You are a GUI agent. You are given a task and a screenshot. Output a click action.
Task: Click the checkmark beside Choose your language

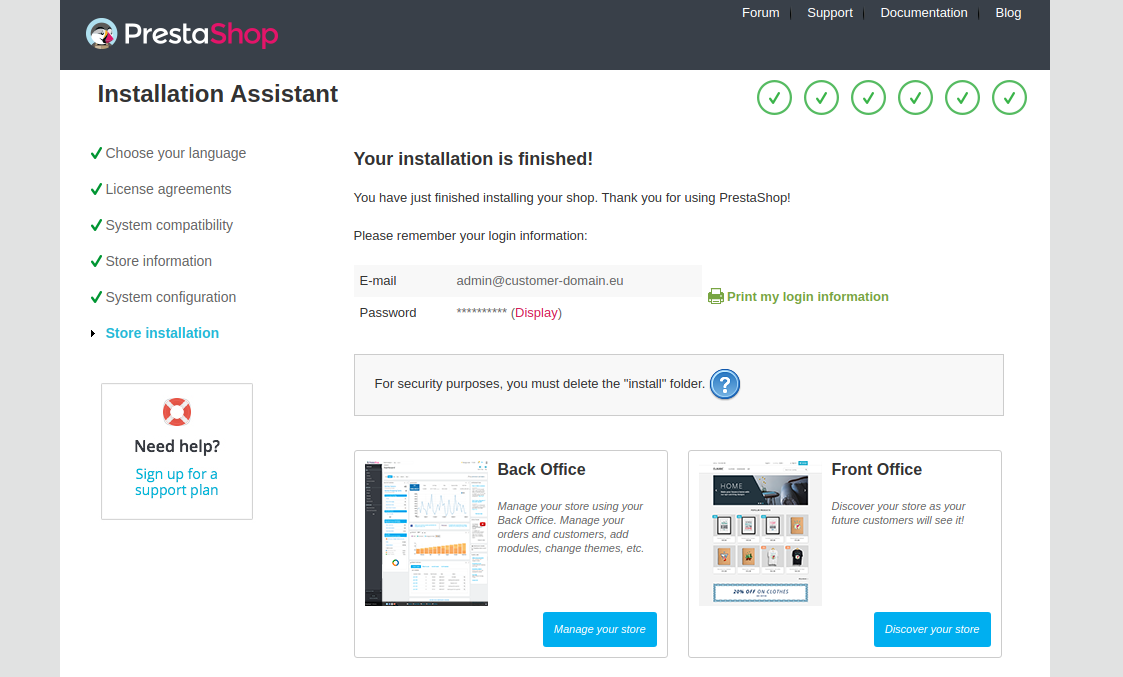point(96,153)
